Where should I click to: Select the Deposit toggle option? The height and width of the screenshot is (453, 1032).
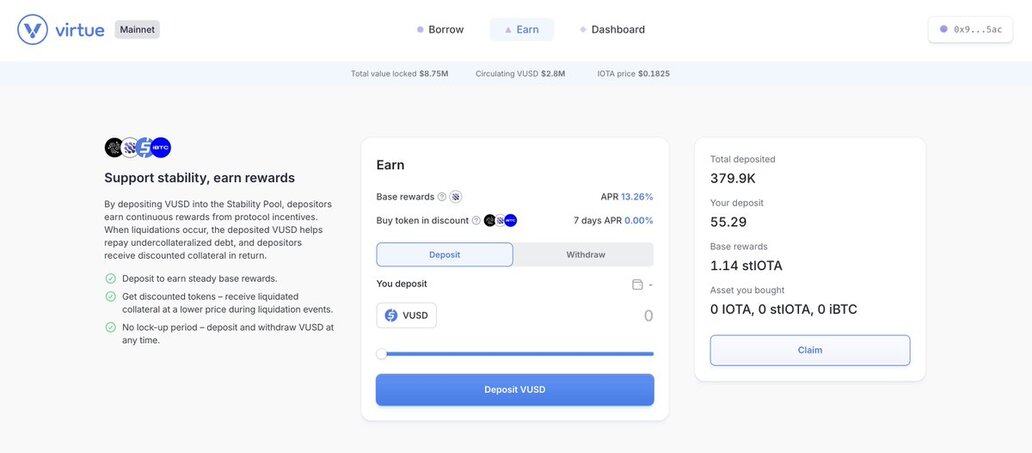pos(445,255)
